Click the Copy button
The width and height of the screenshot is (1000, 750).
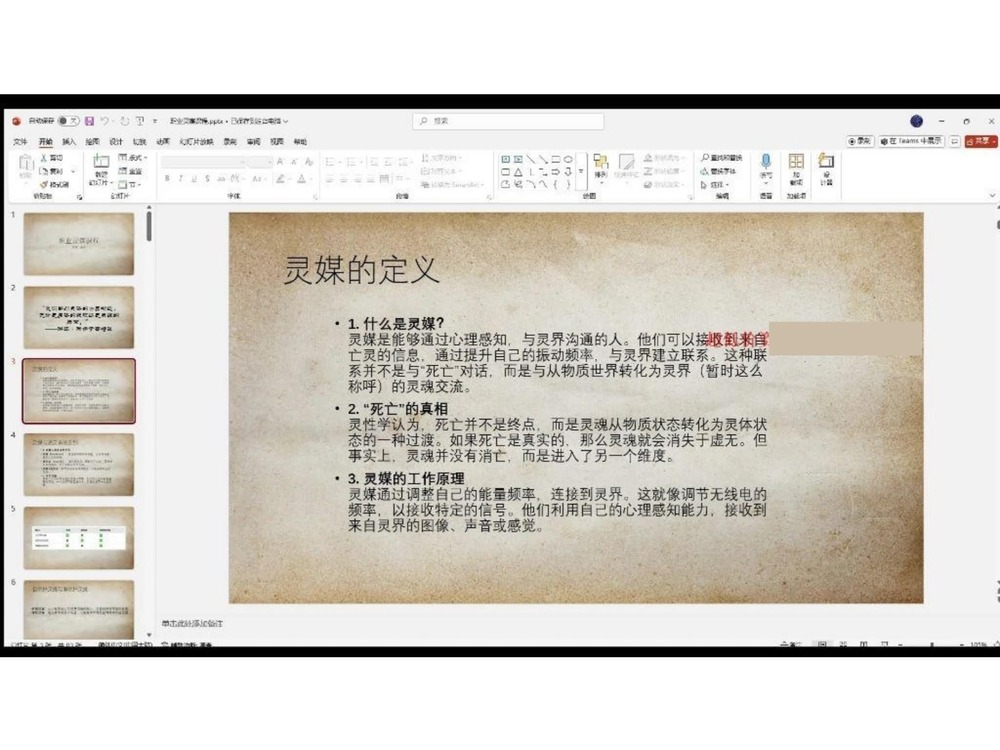click(x=52, y=171)
